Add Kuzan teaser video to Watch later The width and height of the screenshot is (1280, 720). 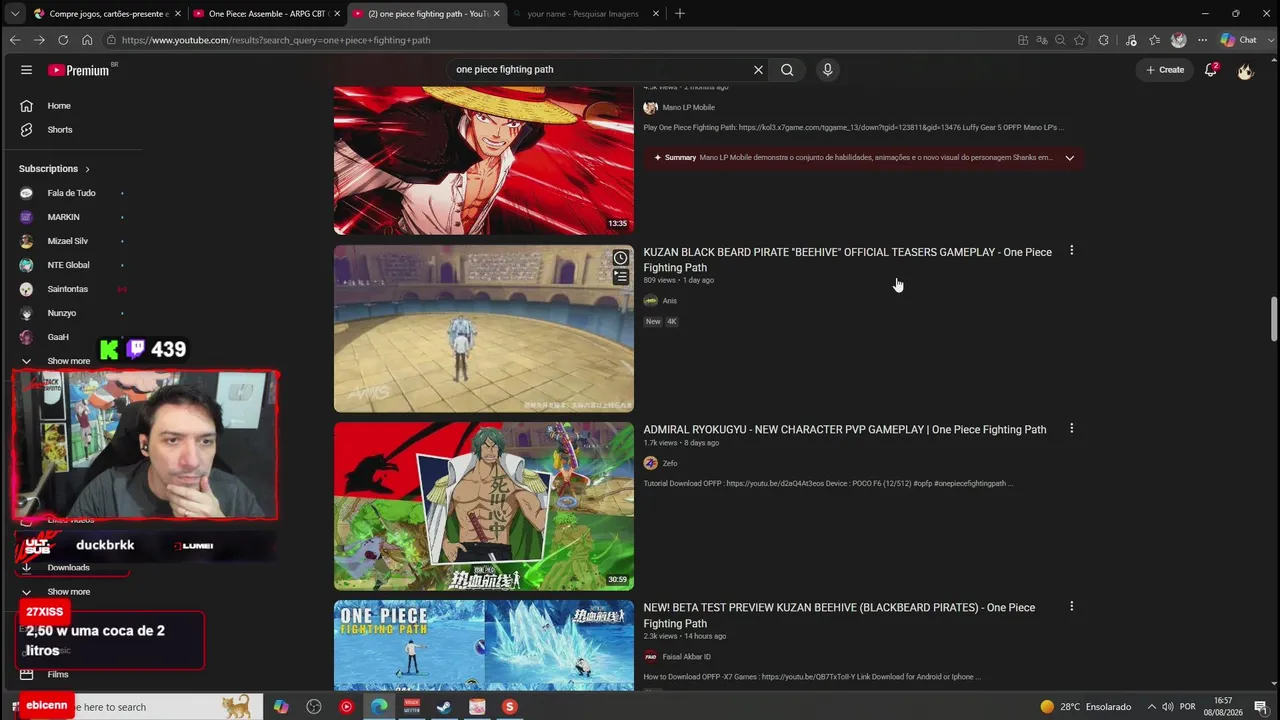click(x=621, y=258)
